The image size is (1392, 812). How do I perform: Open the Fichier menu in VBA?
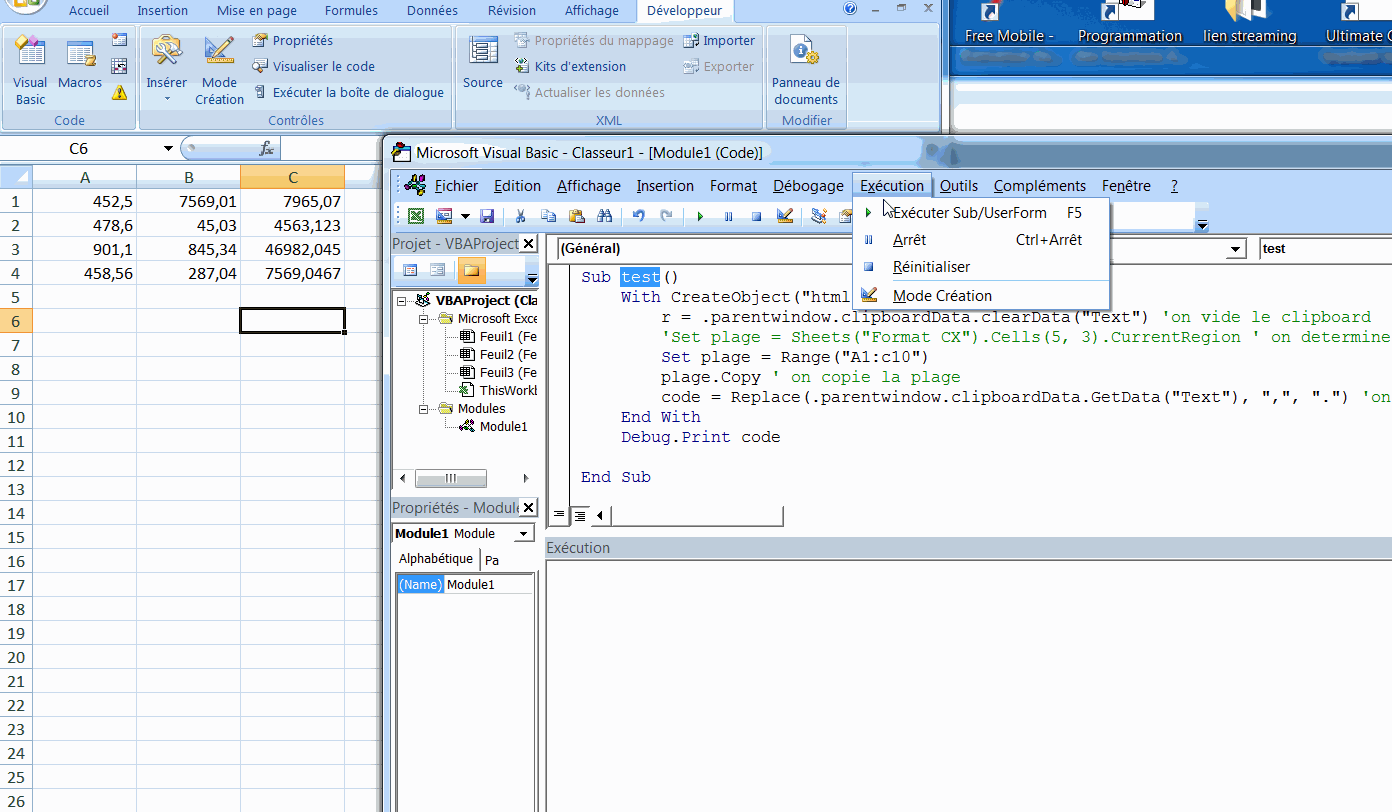click(456, 186)
